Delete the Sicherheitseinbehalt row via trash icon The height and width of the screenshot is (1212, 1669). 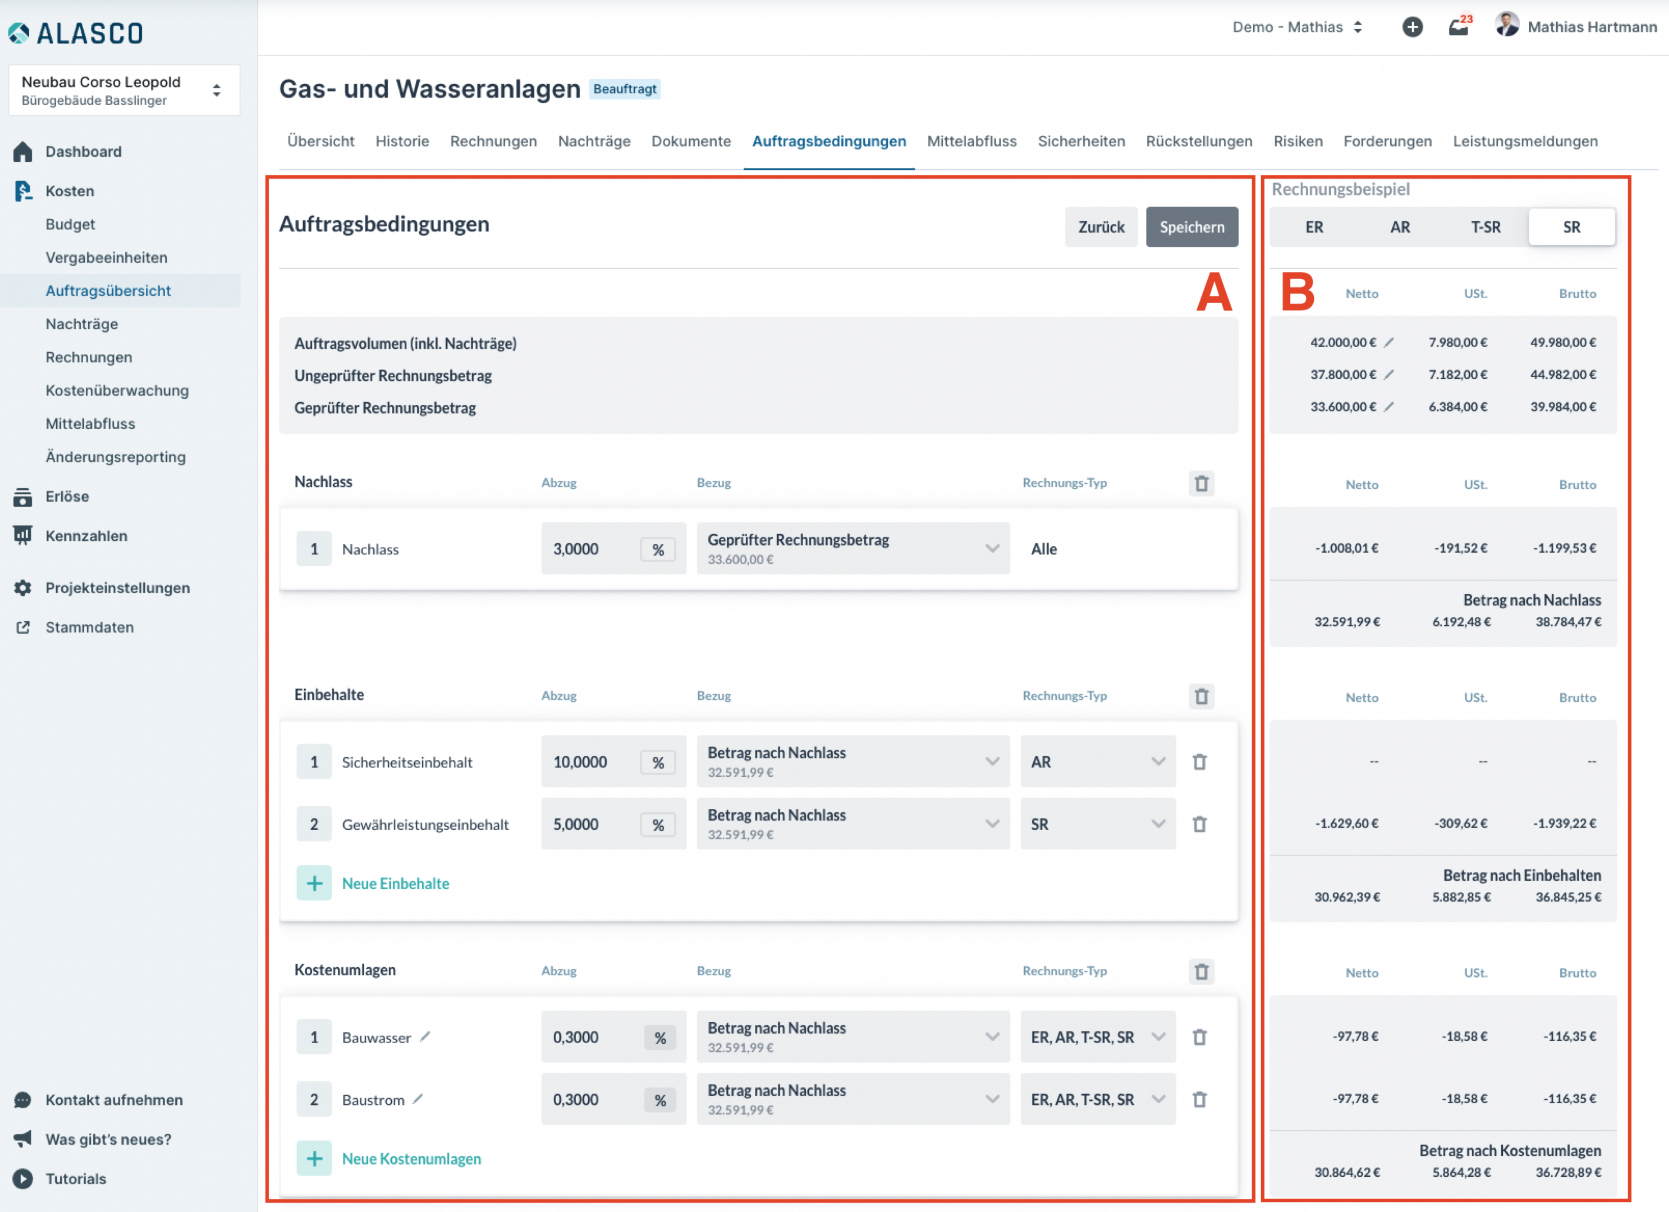pyautogui.click(x=1199, y=762)
